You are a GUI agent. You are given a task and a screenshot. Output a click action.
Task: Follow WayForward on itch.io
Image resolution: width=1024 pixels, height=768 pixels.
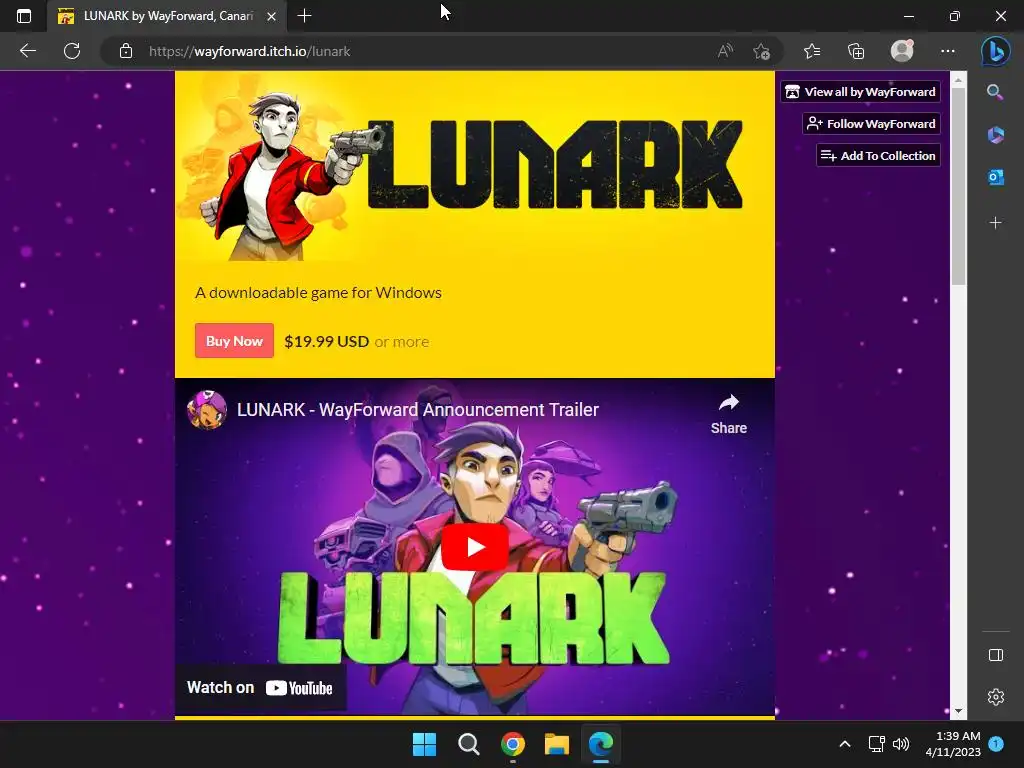tap(871, 123)
